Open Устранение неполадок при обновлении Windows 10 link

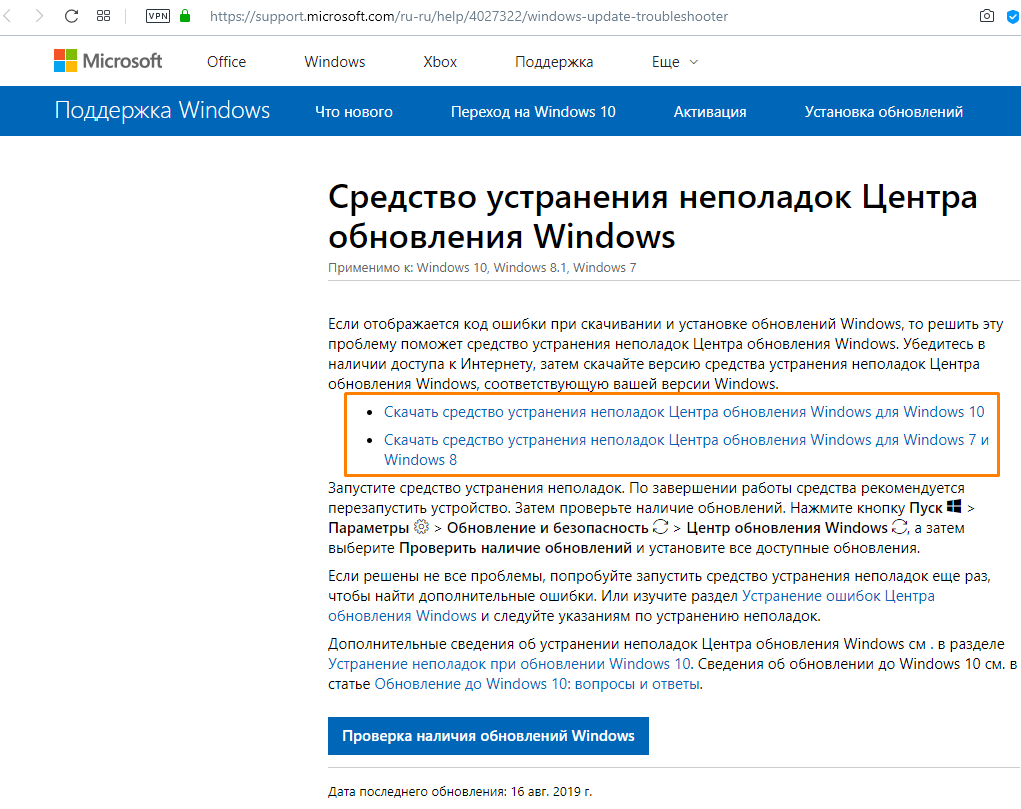(x=509, y=664)
